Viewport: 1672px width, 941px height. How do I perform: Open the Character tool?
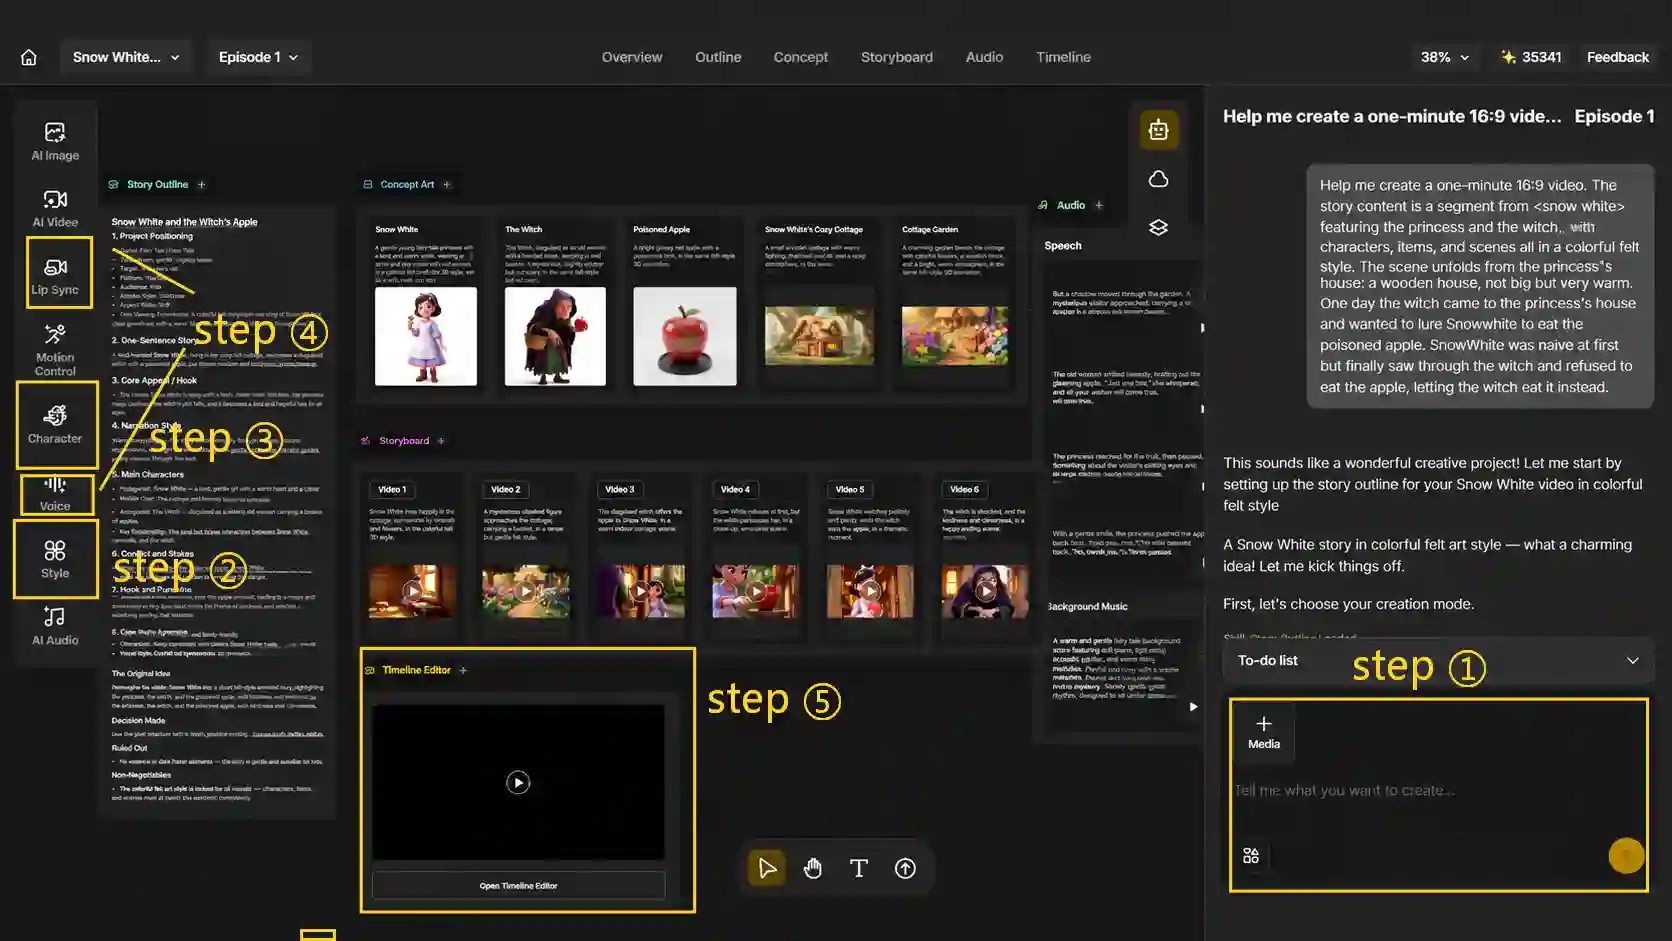coord(55,424)
